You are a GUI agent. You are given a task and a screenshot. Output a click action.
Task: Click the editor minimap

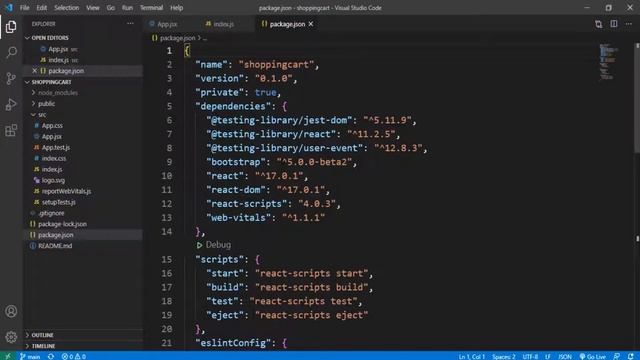click(609, 62)
